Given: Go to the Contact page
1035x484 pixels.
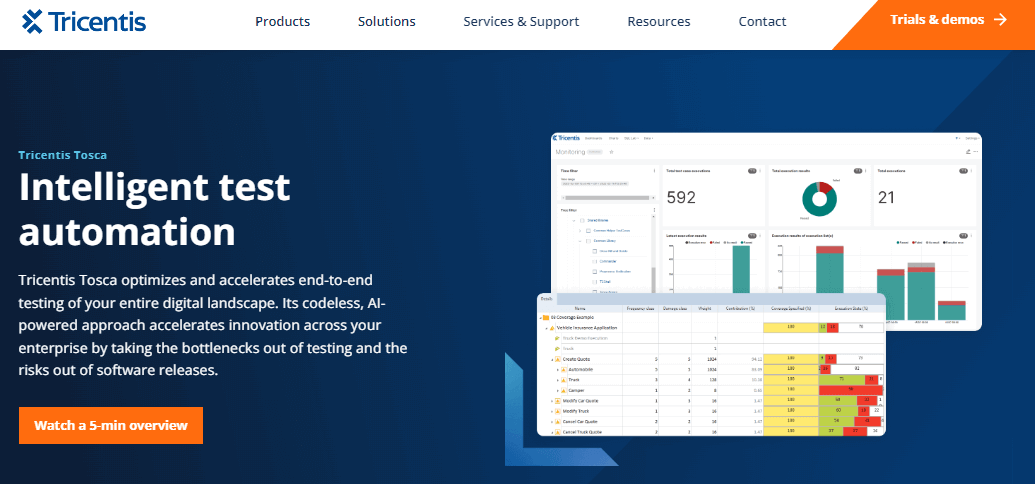Looking at the screenshot, I should [x=762, y=21].
